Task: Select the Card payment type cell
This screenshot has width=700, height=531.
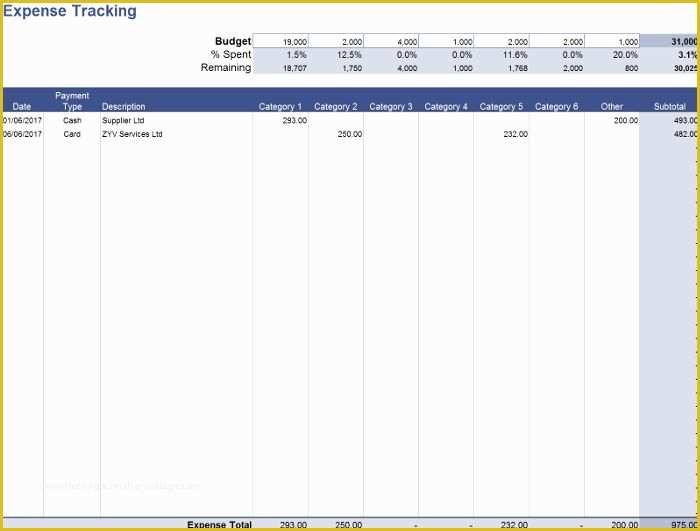Action: 72,134
